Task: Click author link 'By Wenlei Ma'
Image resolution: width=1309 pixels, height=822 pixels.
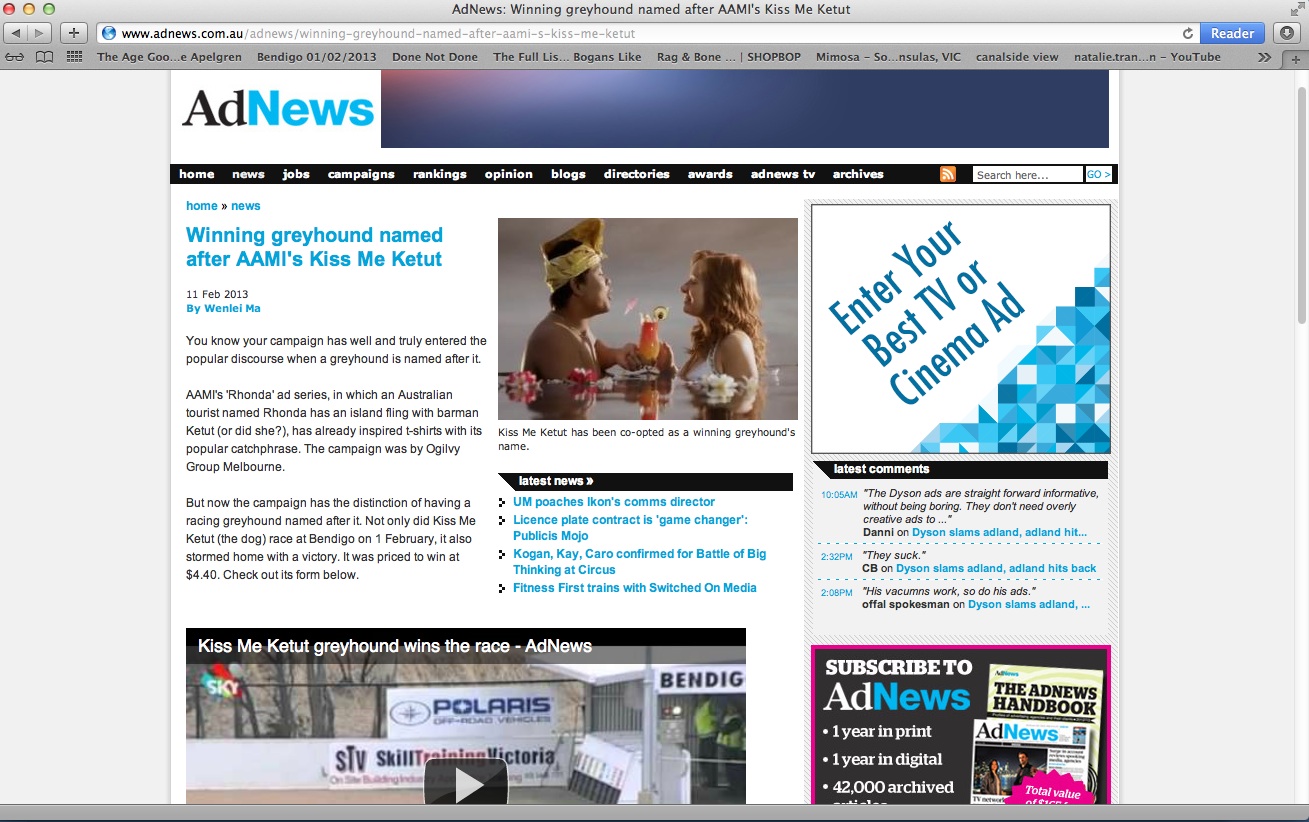Action: coord(223,308)
